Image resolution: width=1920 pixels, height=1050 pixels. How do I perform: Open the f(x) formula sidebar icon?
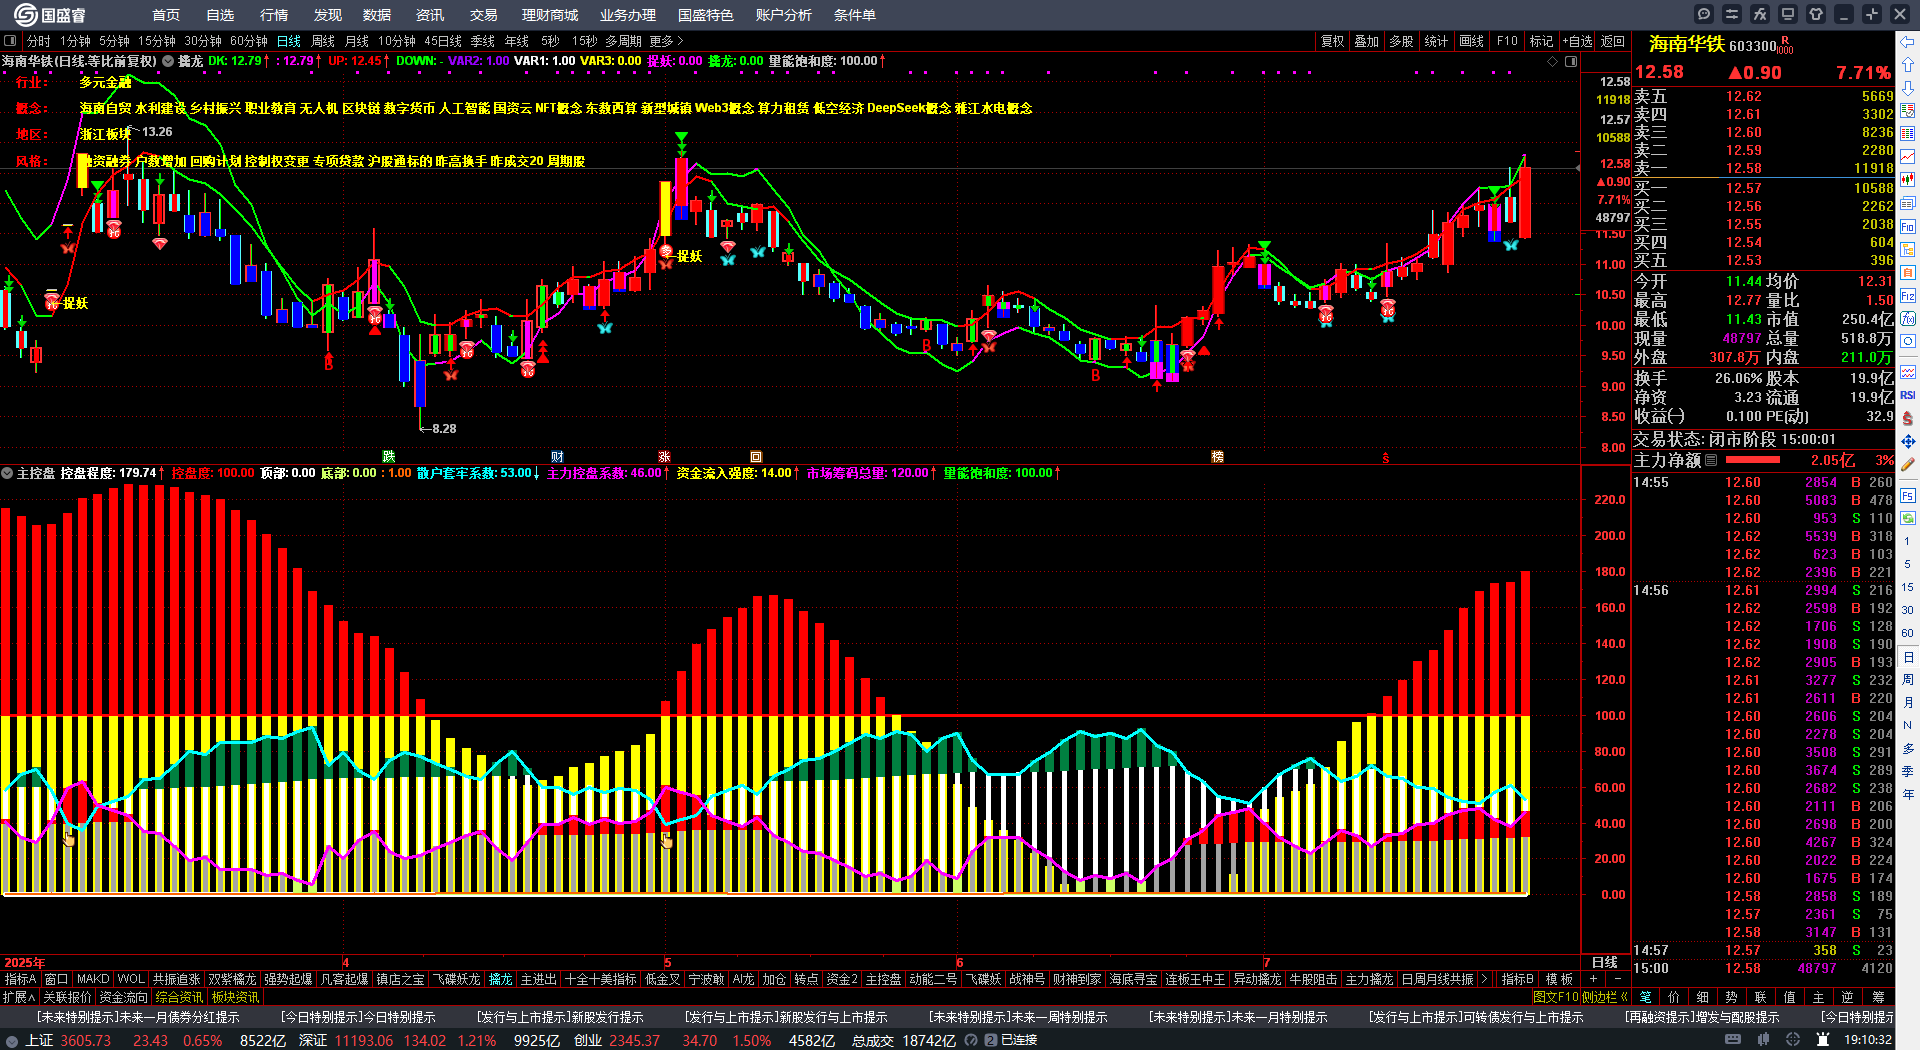click(x=1908, y=319)
